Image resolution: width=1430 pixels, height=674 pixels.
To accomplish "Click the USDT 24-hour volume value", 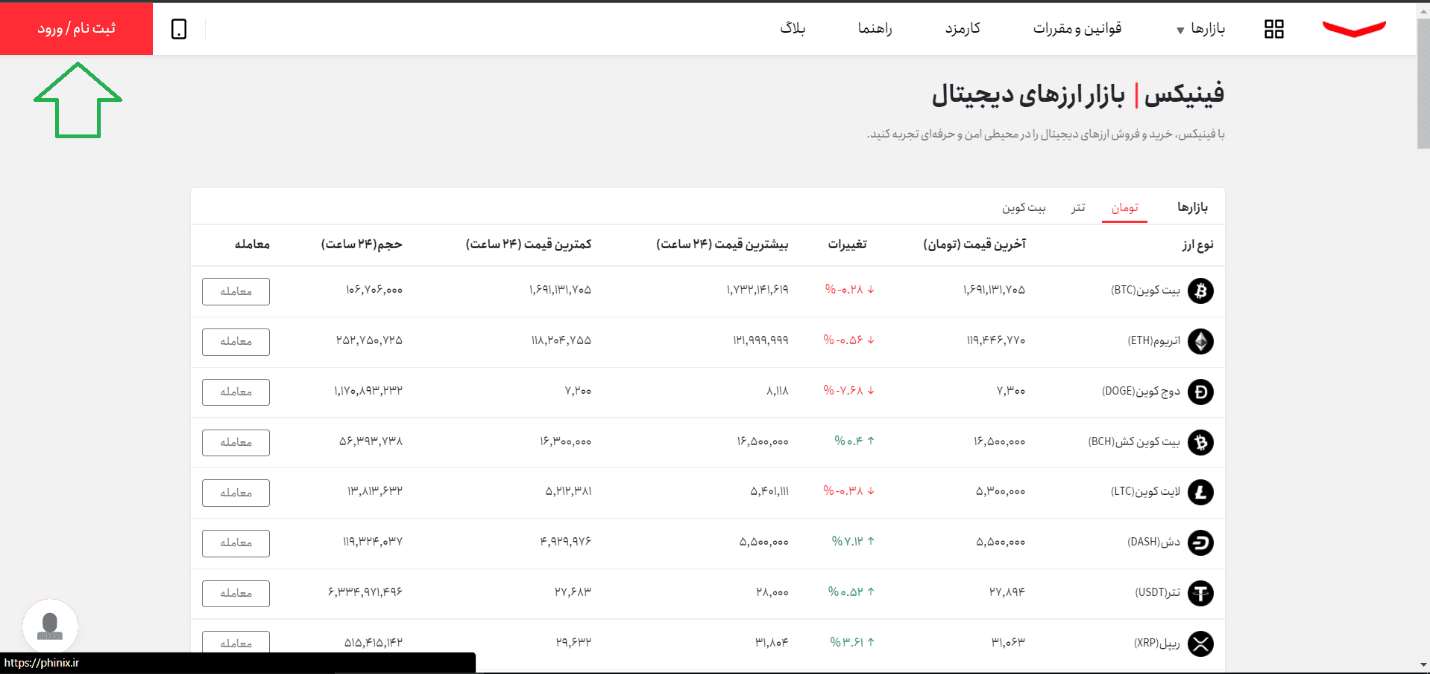I will [x=365, y=593].
